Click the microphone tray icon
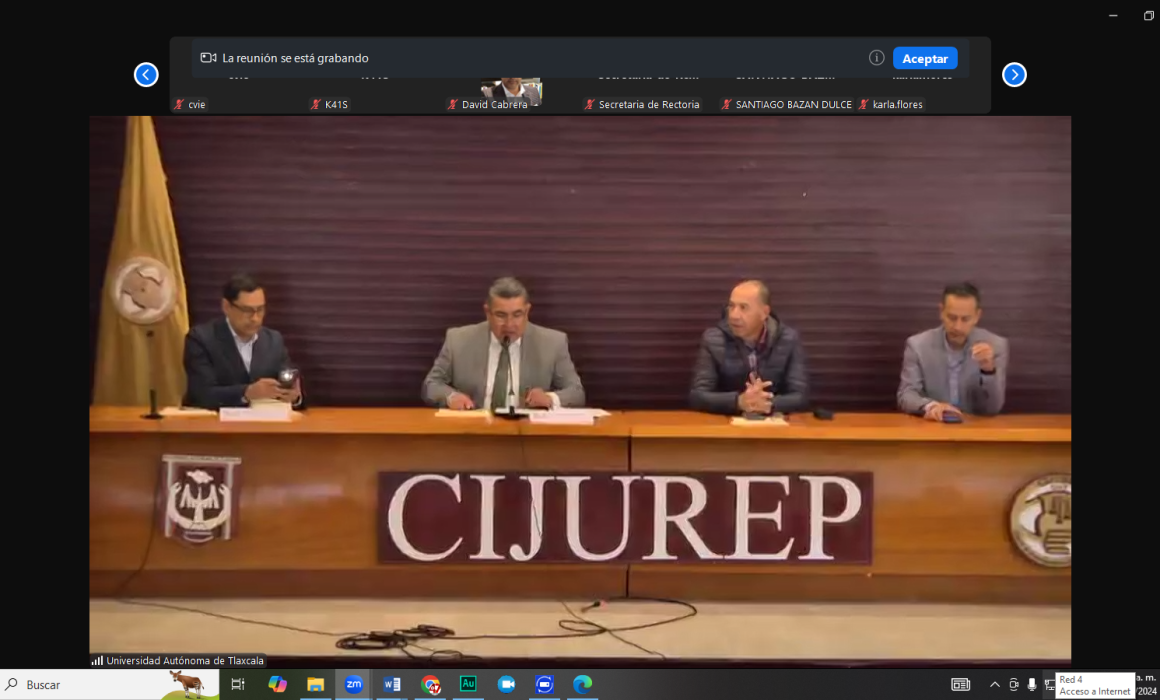 tap(1032, 684)
